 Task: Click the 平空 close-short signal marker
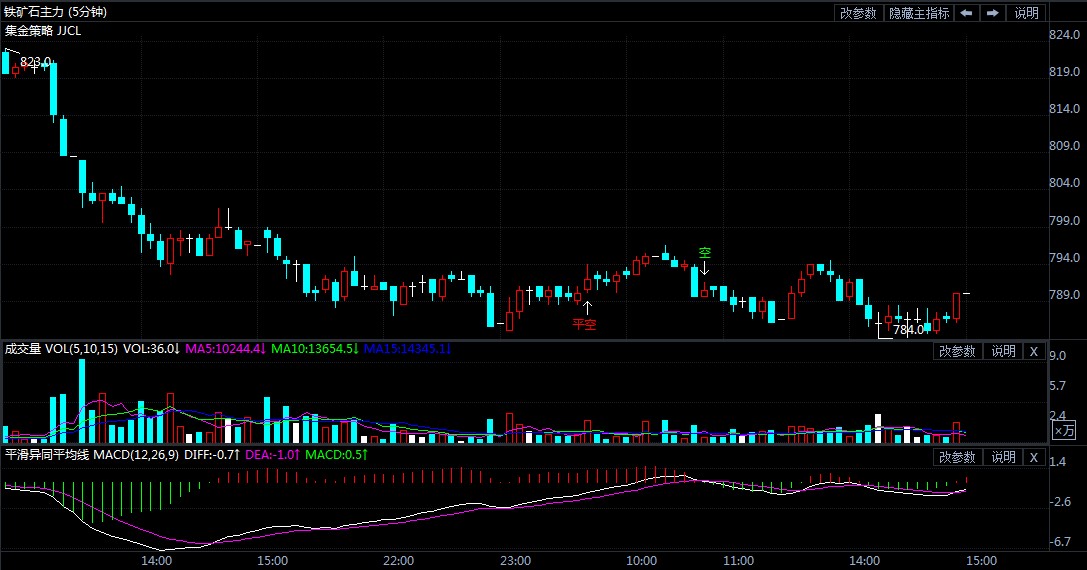[584, 324]
